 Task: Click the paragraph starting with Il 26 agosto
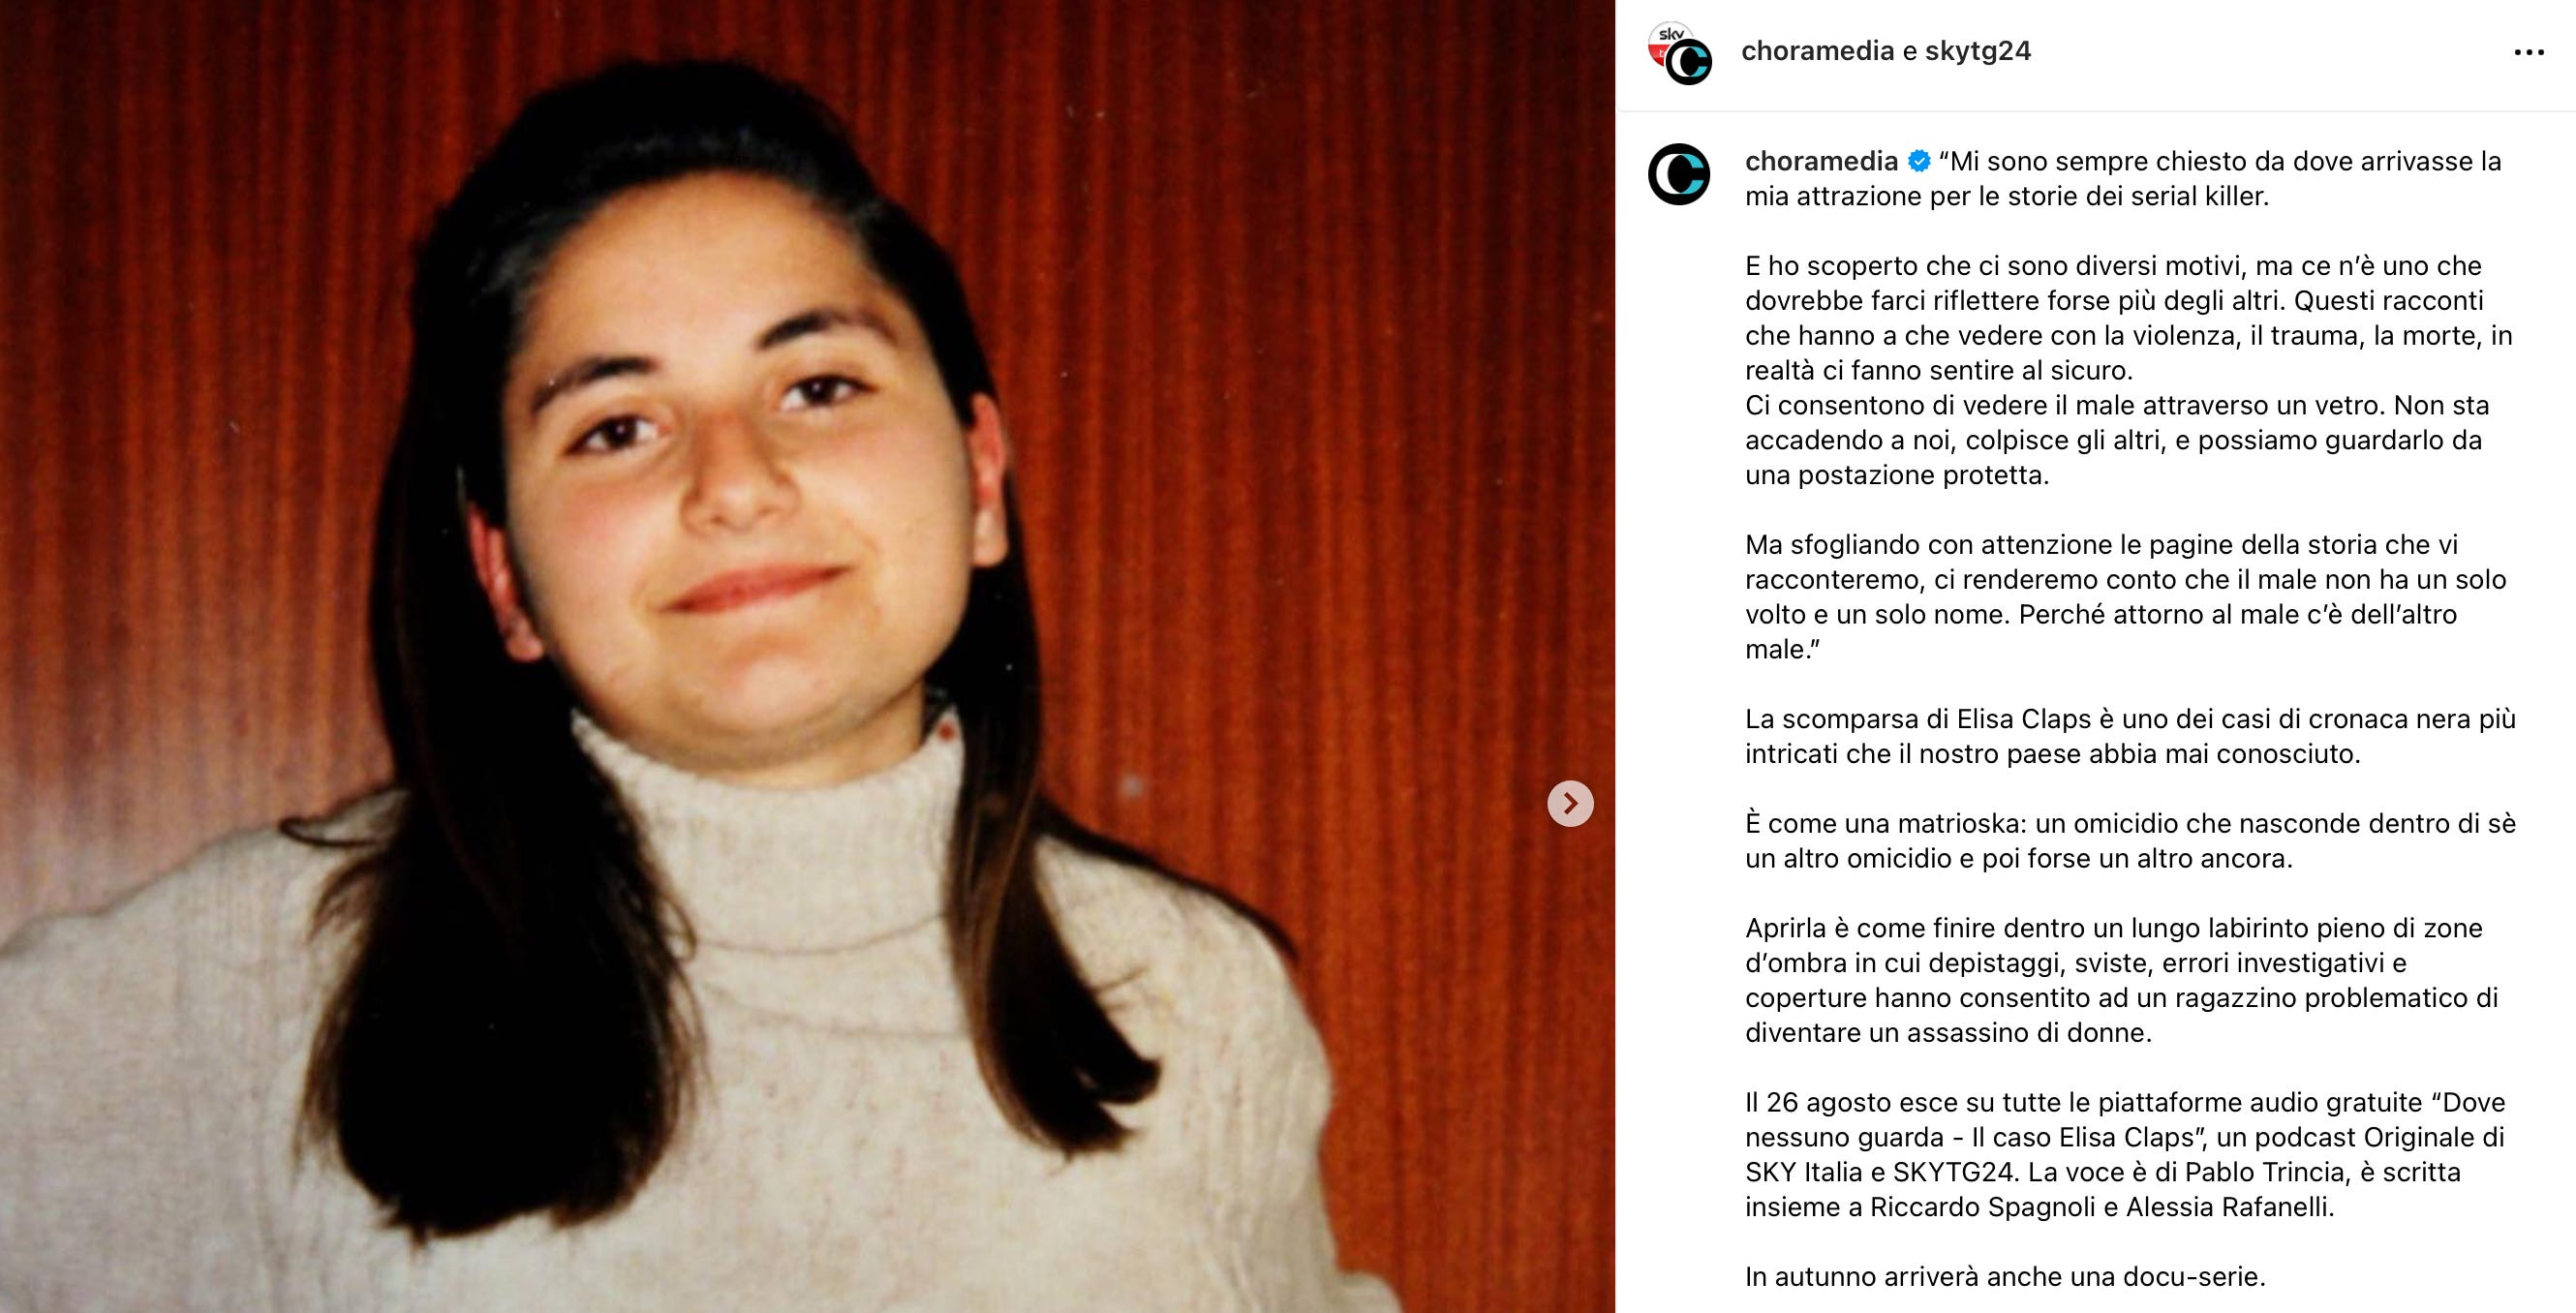click(x=2125, y=1154)
